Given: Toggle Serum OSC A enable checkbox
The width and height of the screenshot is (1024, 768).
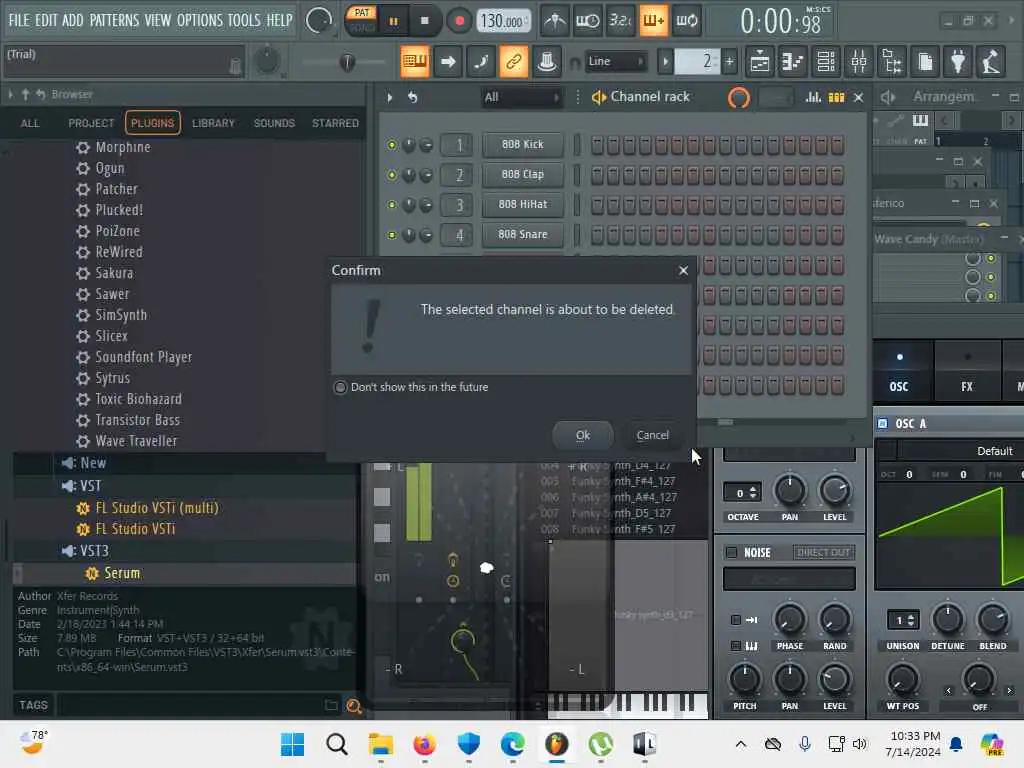Looking at the screenshot, I should [x=882, y=424].
